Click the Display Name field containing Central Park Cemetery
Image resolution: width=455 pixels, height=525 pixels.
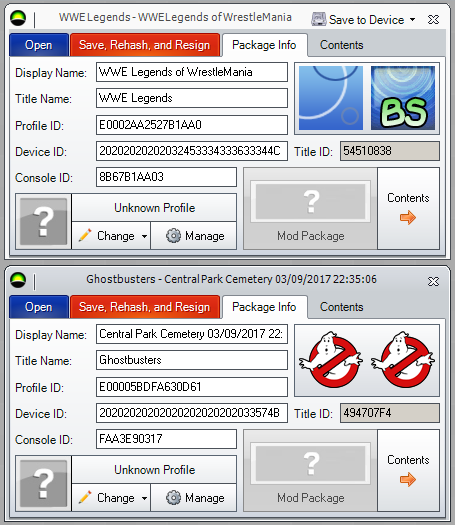pos(192,334)
